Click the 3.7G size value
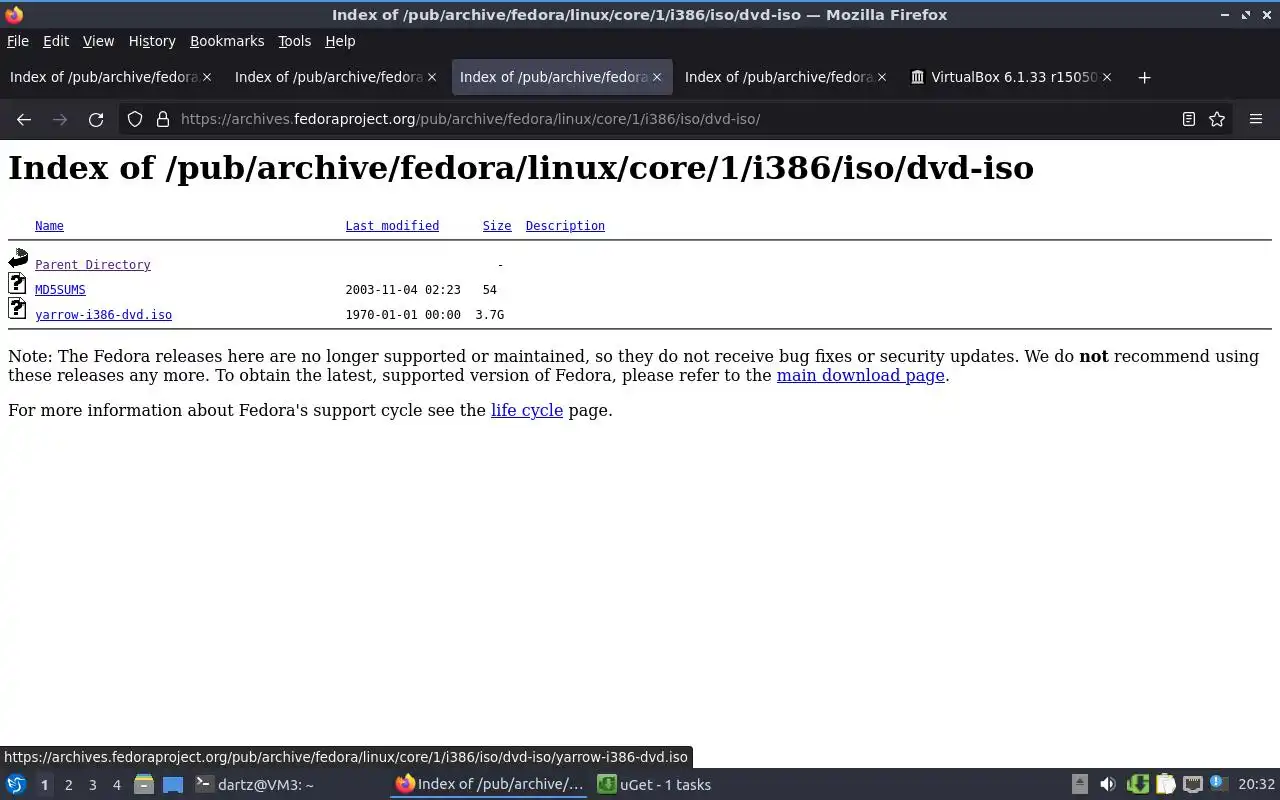The width and height of the screenshot is (1280, 800). tap(489, 315)
